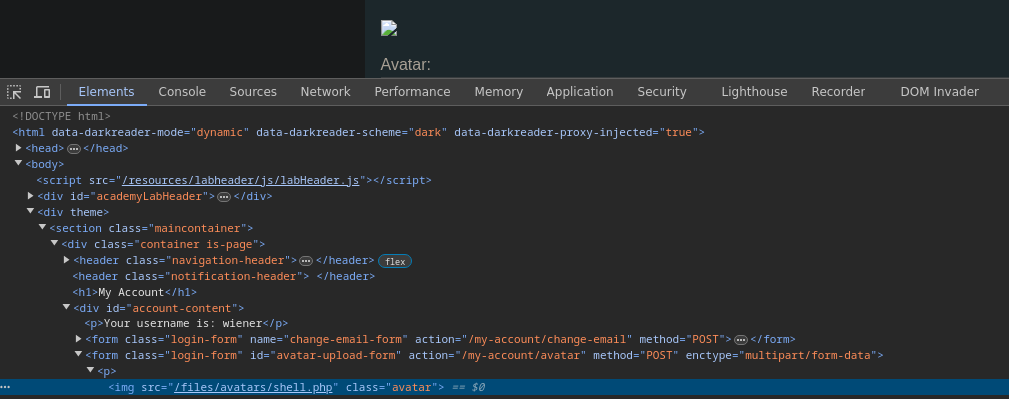
Task: Open the labHeader.js script link
Action: [241, 180]
